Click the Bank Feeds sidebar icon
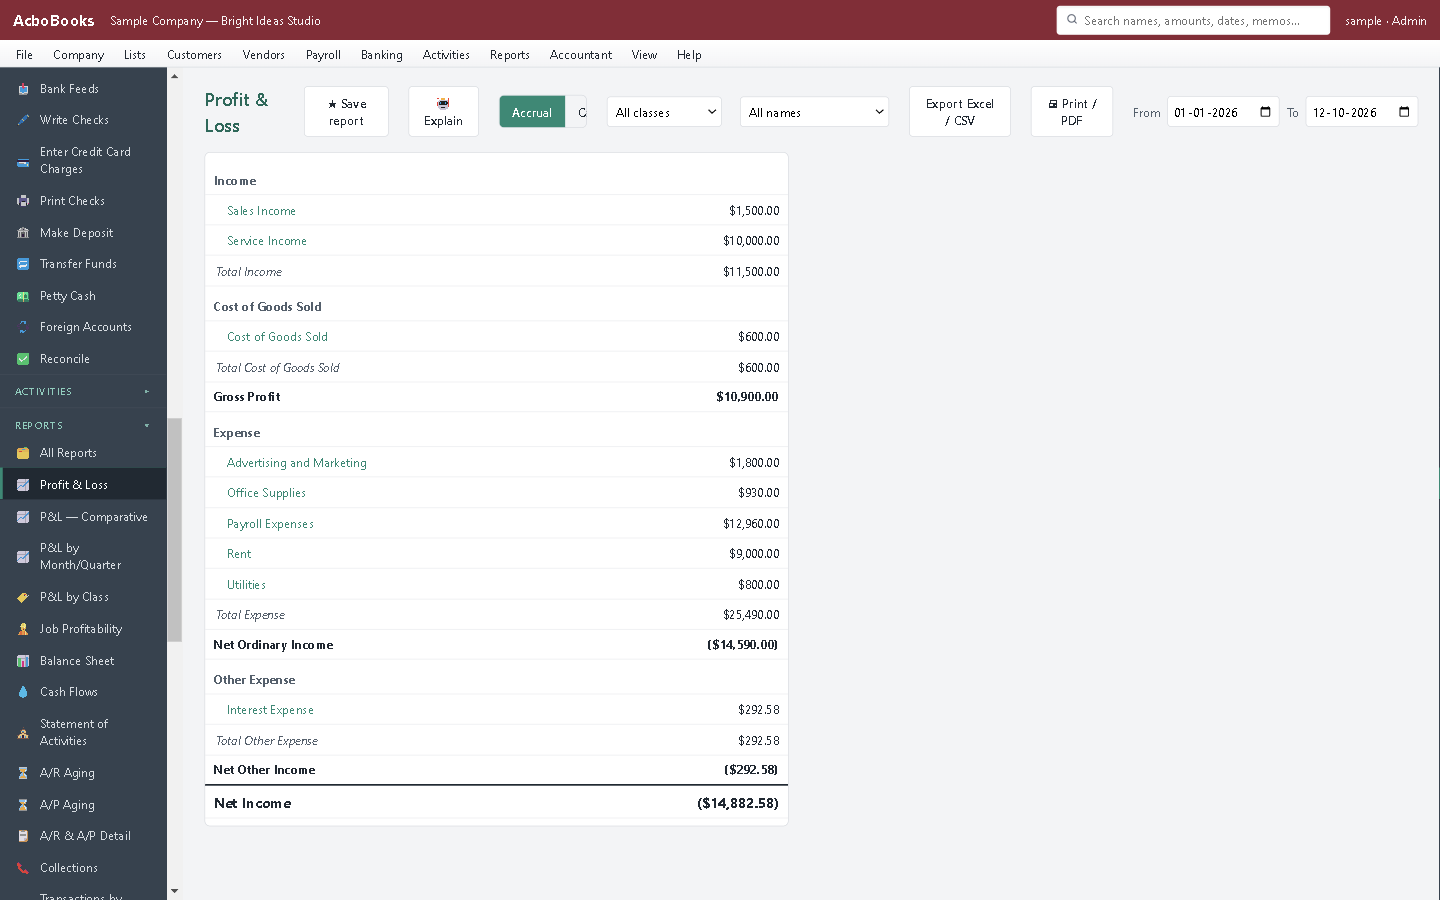The image size is (1440, 900). (23, 89)
